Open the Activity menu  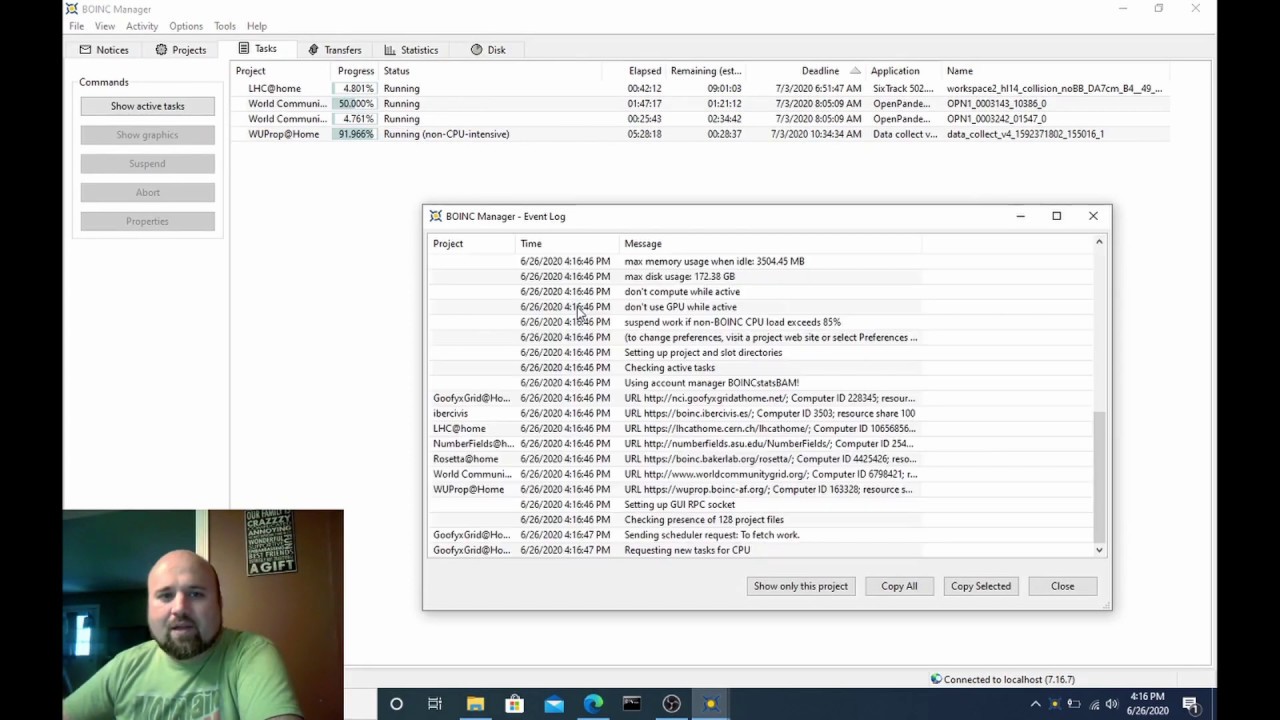coord(142,26)
